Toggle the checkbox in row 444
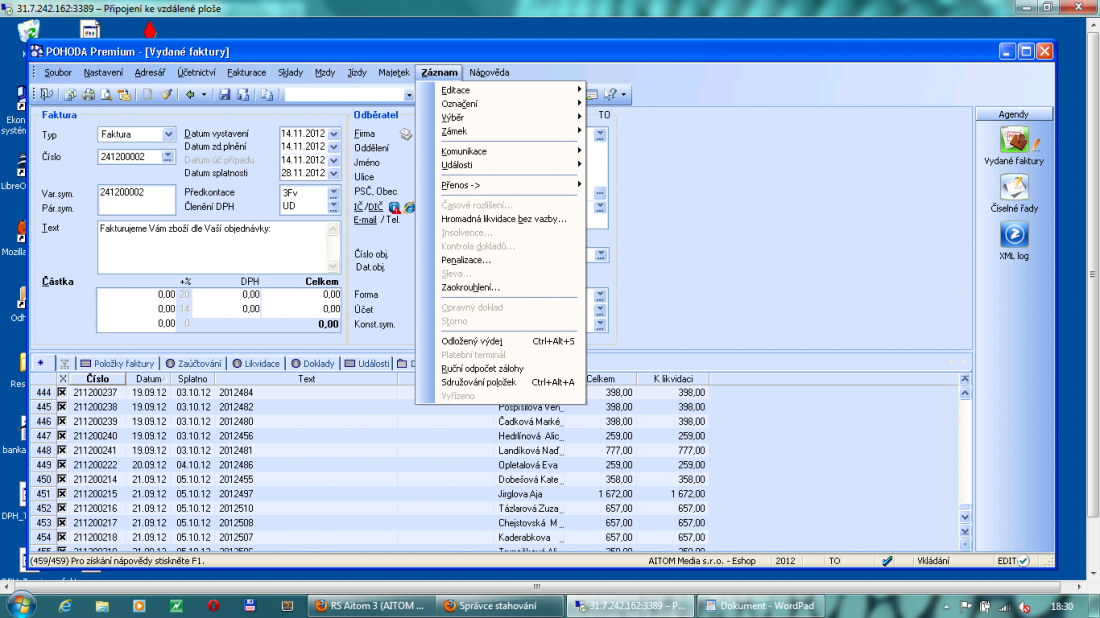Screen dimensions: 1100x618 62,393
